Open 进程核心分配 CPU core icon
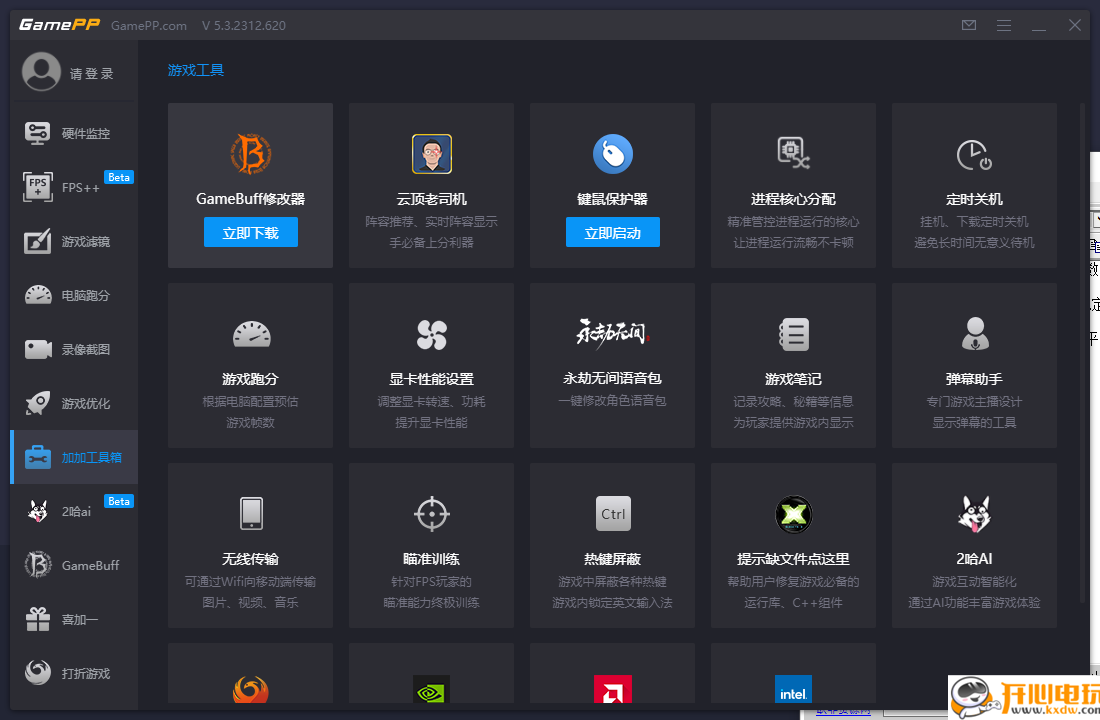 coord(793,154)
